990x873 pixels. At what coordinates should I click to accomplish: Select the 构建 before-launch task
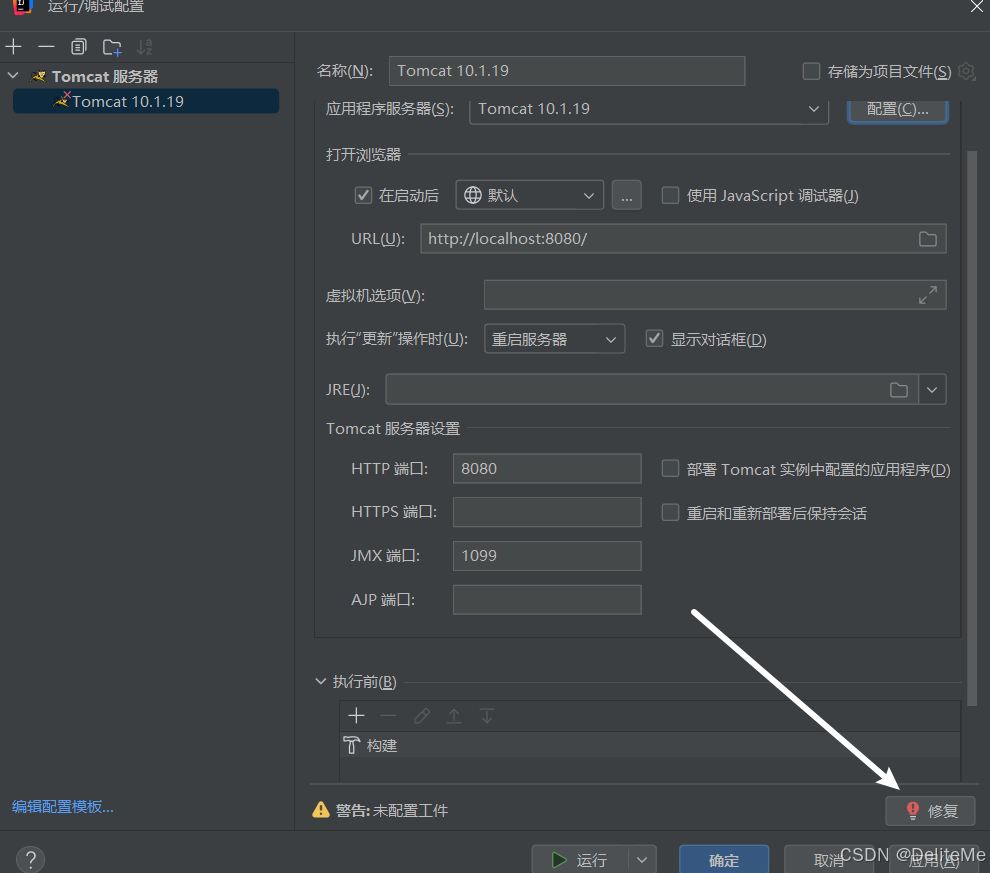tap(650, 745)
